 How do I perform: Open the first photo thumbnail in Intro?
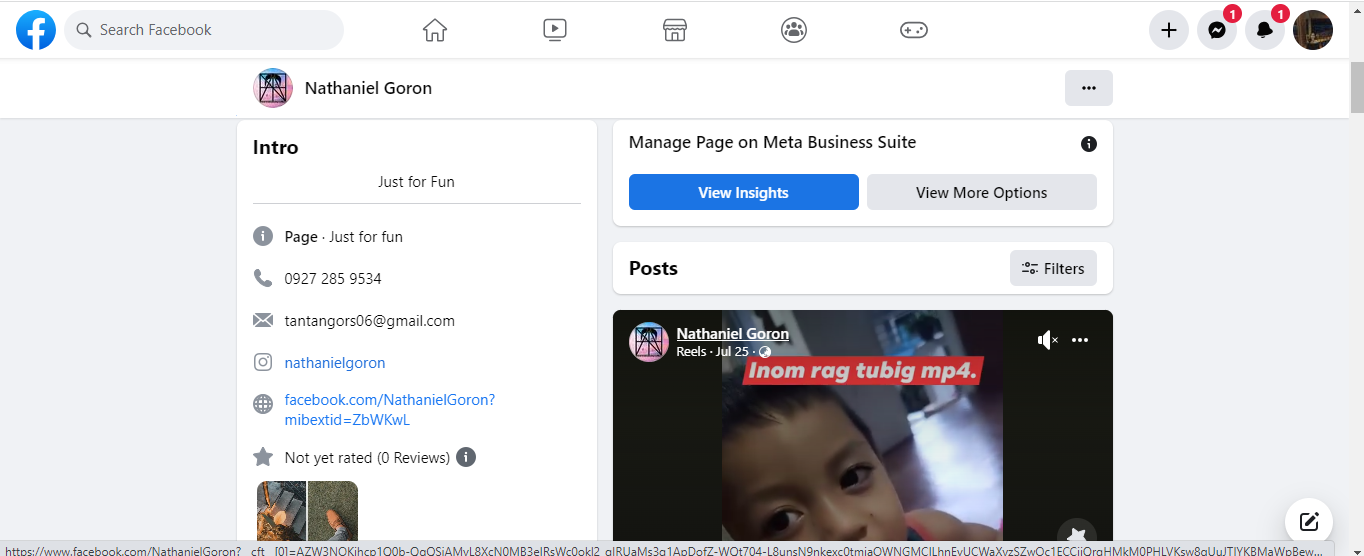[281, 511]
